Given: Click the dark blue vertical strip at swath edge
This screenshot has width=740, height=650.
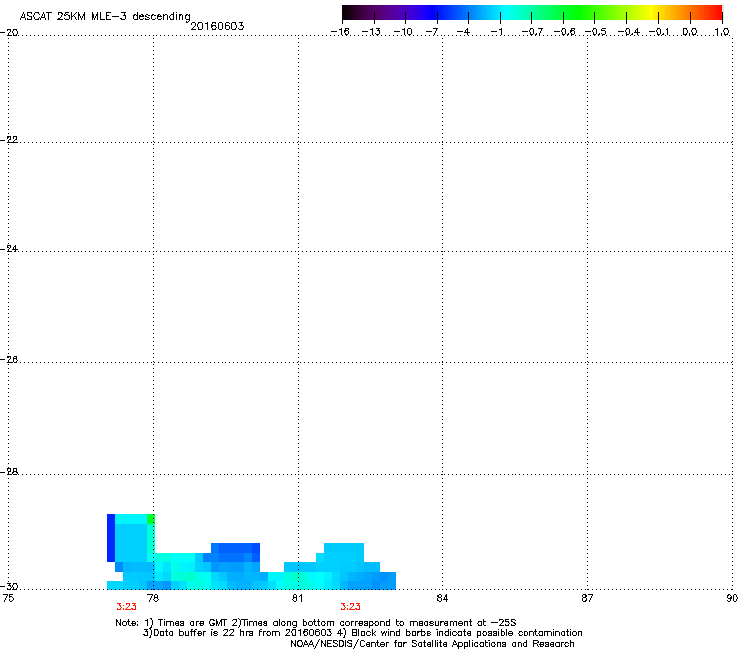Looking at the screenshot, I should [111, 538].
